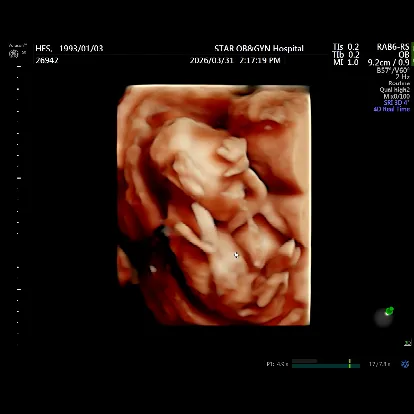The width and height of the screenshot is (414, 414).
Task: Click the exam date and time text
Action: [235, 60]
